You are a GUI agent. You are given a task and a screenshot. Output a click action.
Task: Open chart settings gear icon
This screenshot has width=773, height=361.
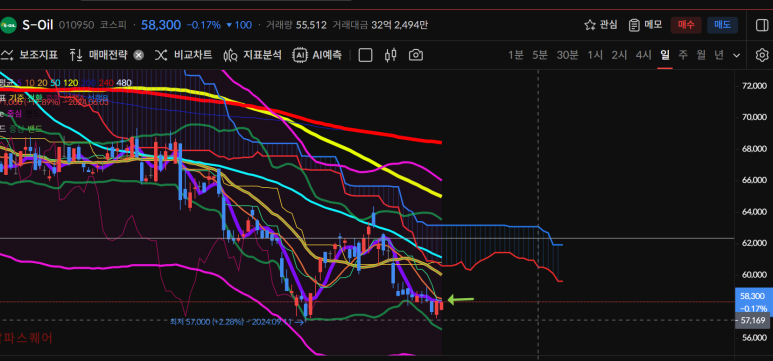coord(762,55)
